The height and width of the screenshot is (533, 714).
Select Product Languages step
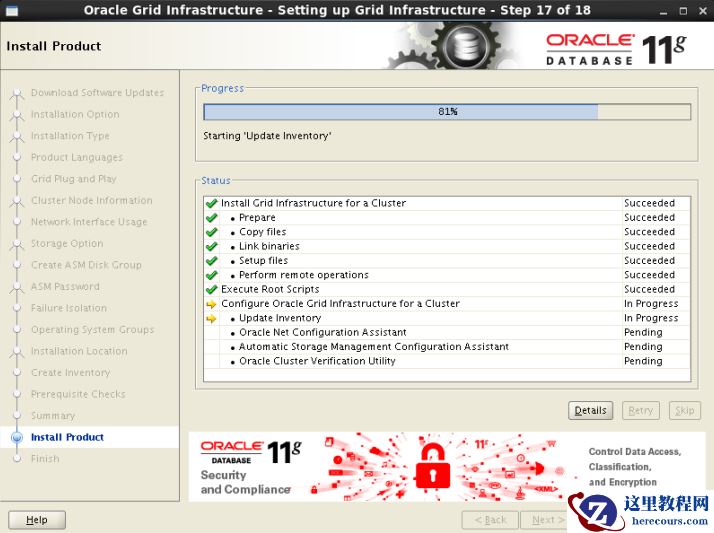coord(76,157)
